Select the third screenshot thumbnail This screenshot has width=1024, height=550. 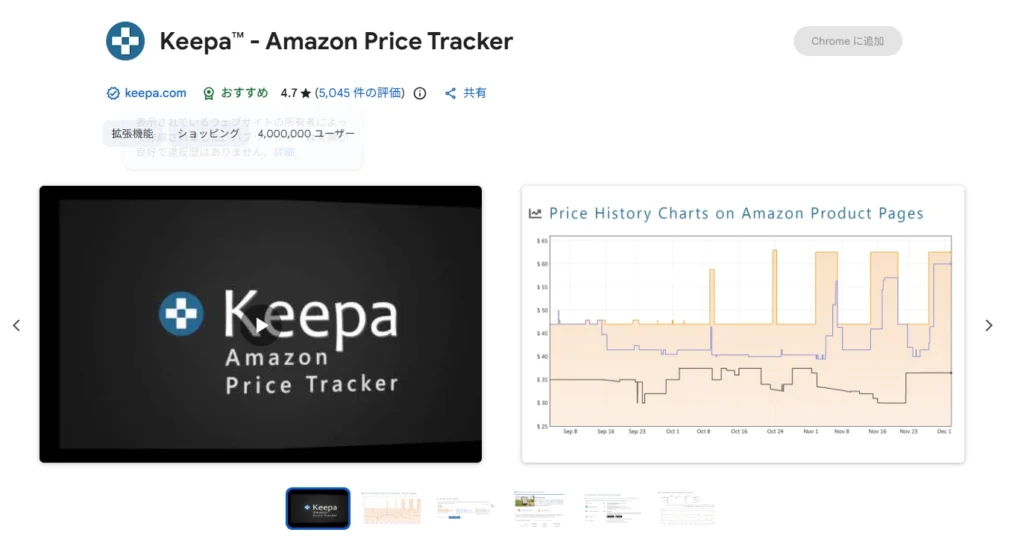tap(465, 508)
